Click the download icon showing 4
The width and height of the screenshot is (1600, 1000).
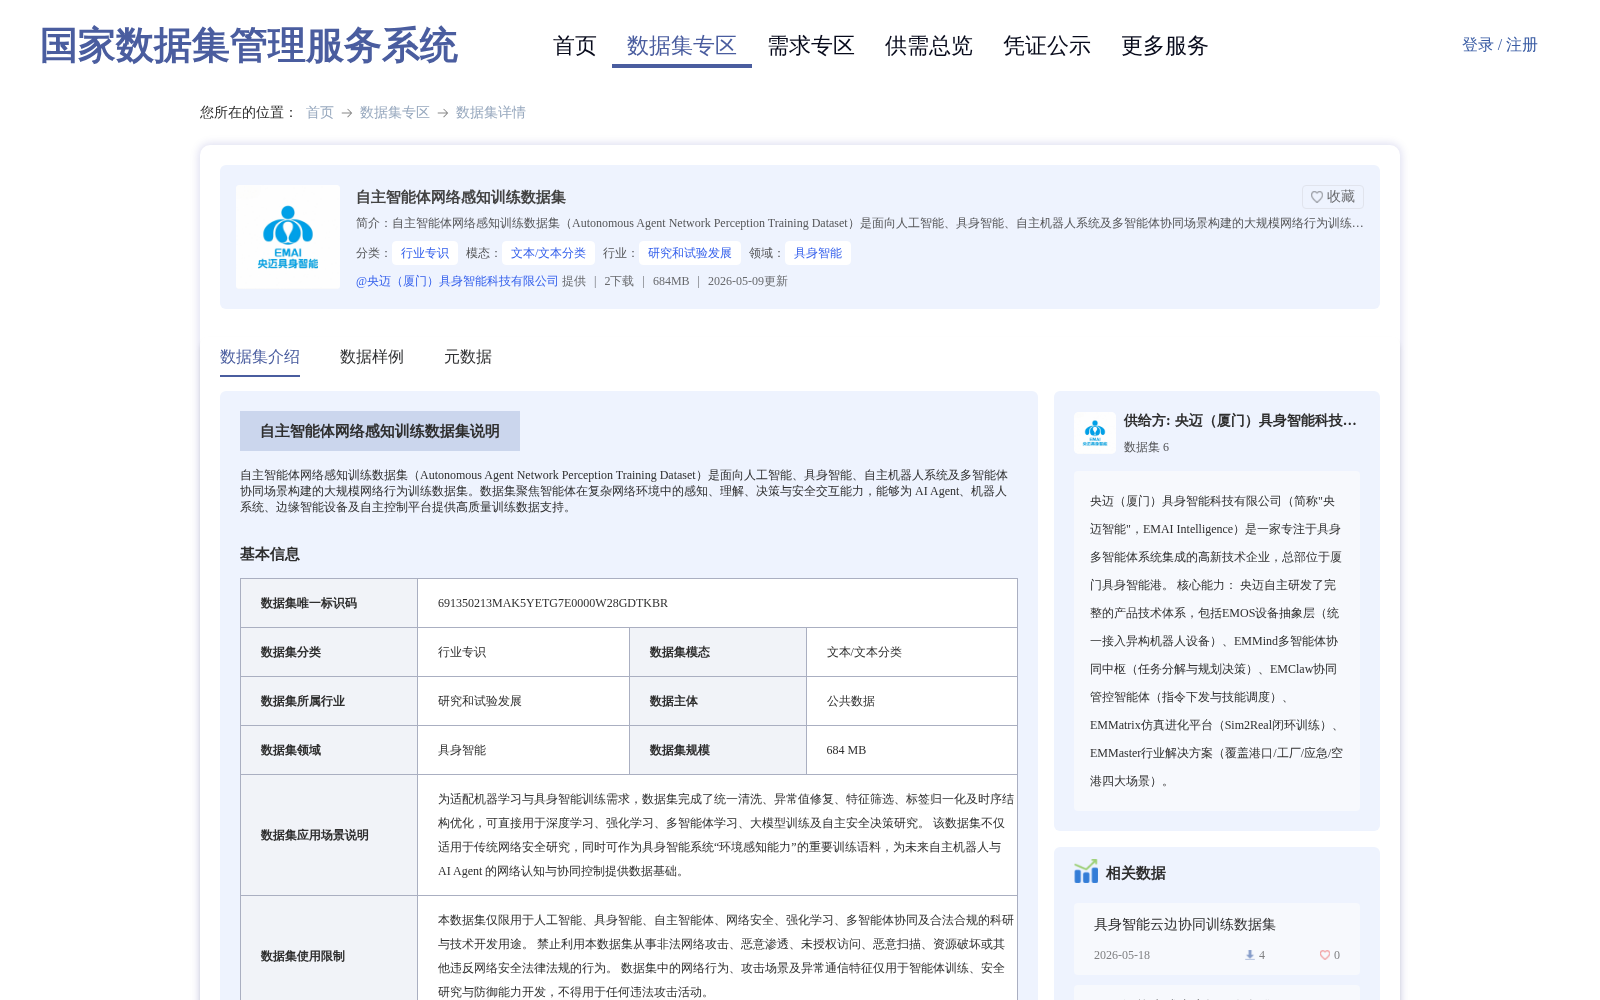pyautogui.click(x=1249, y=955)
